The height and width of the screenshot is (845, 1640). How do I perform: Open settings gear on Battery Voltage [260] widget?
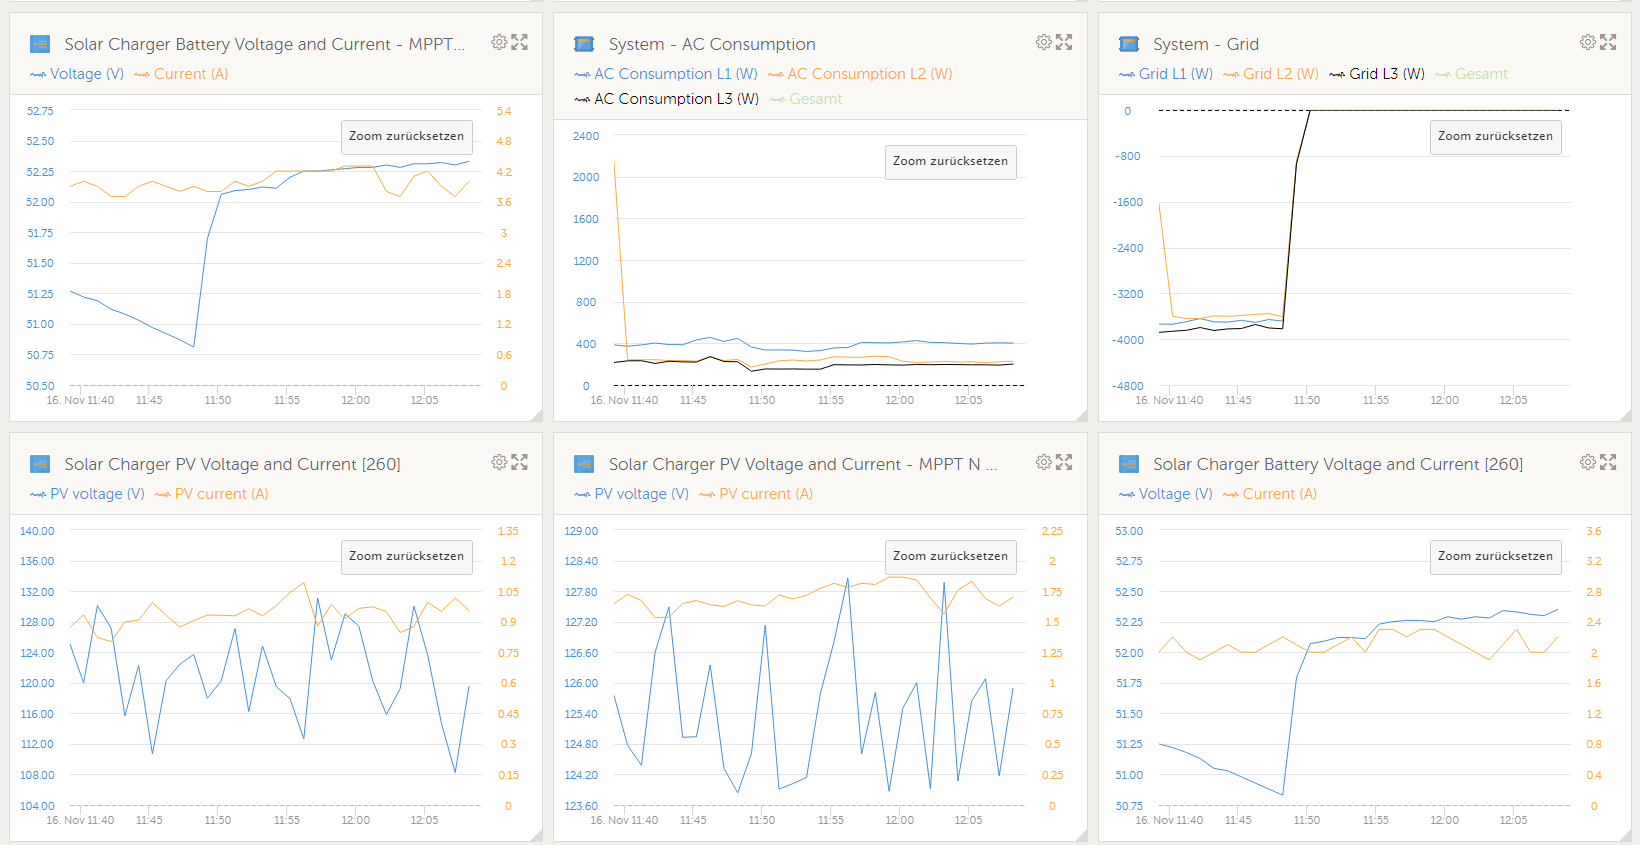[1588, 462]
